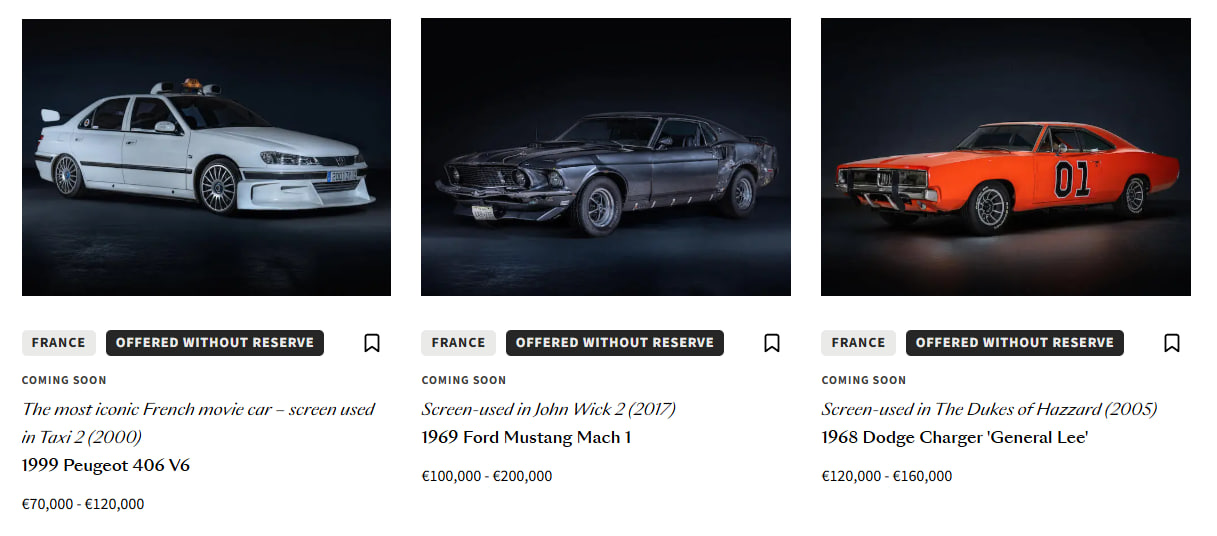View the grey Ford Mustang image

coord(606,157)
